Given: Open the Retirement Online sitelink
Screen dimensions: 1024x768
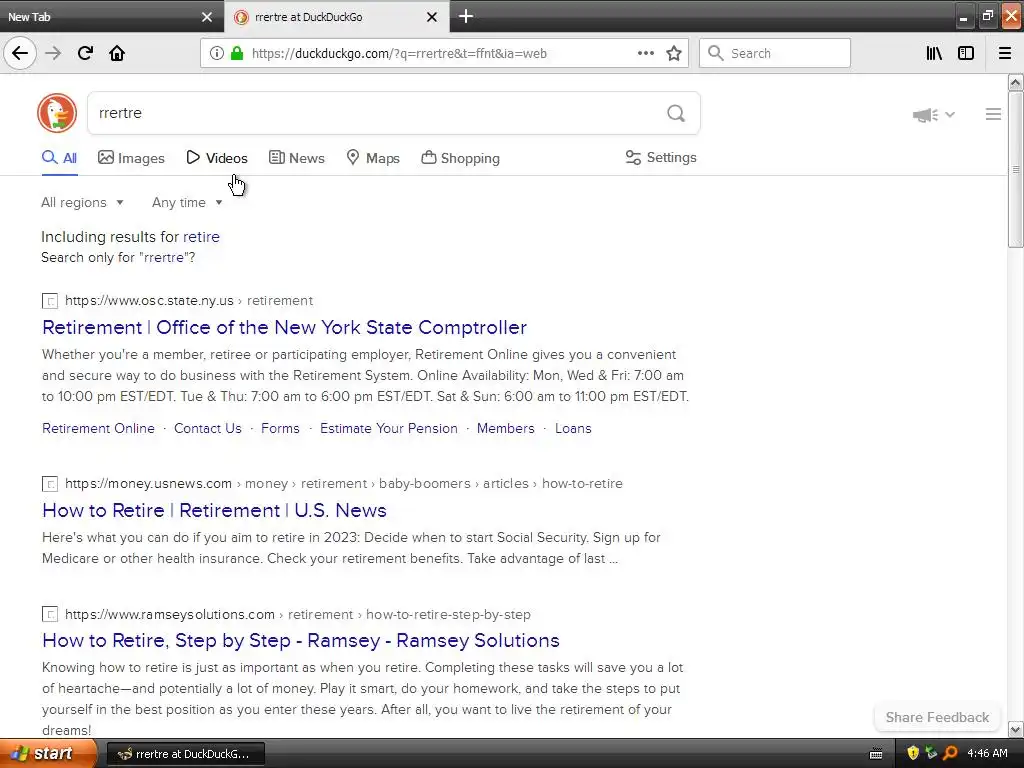Looking at the screenshot, I should coord(99,428).
